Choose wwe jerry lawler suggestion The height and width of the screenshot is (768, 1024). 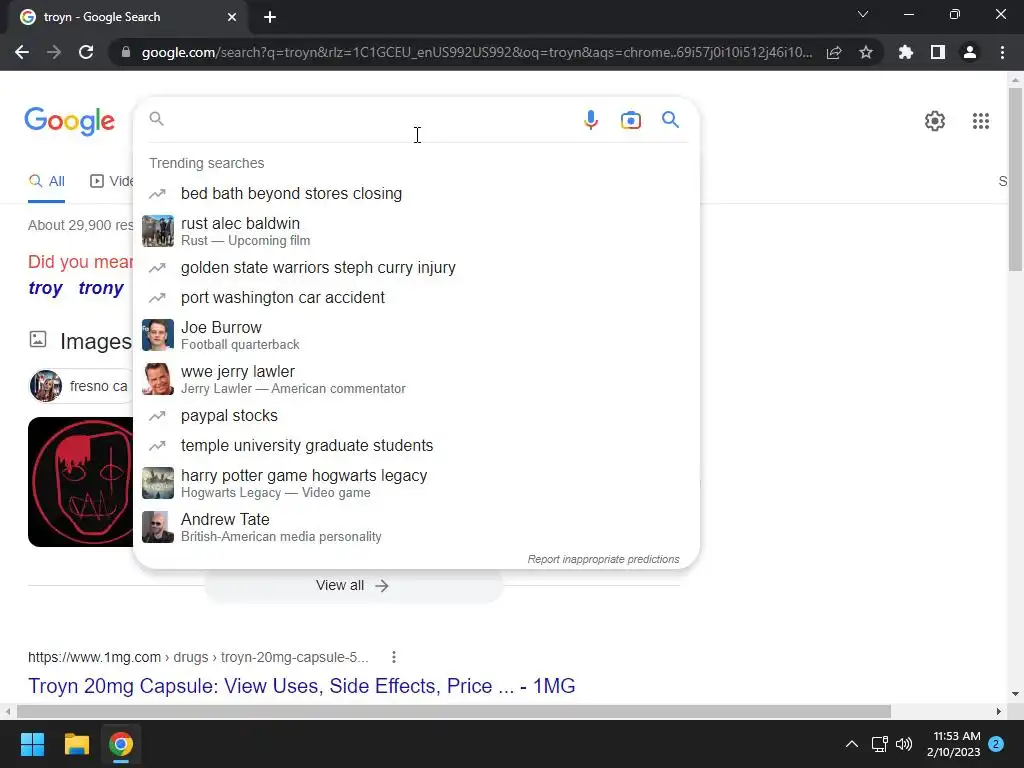coord(416,379)
